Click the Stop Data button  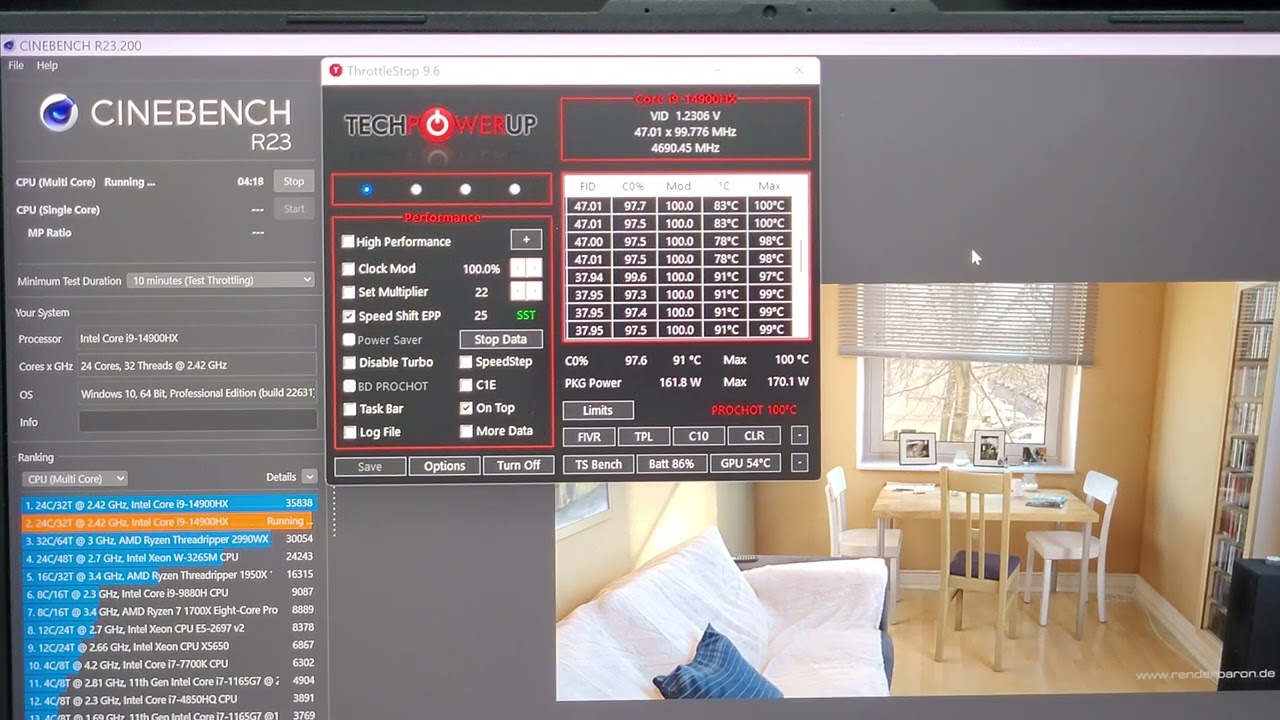tap(501, 339)
